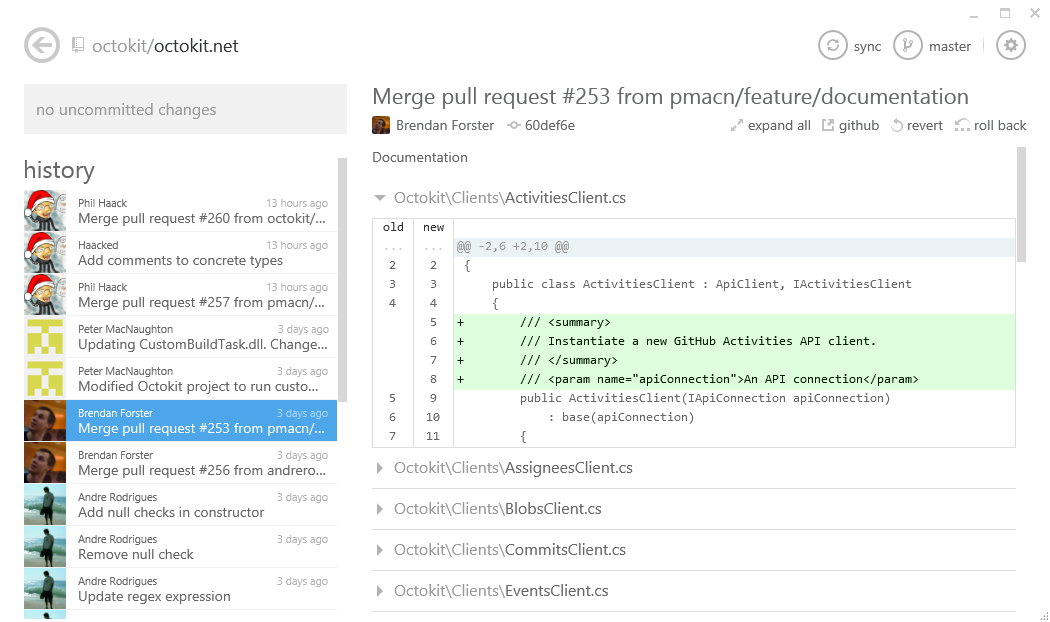The width and height of the screenshot is (1050, 622).
Task: Collapse the ActivitiesClient.cs diff
Action: tap(380, 198)
